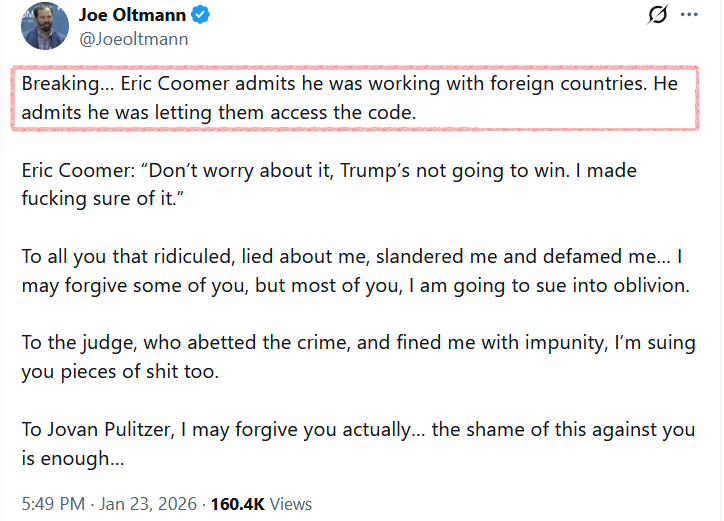Visit the @Joeoltmann handle link
724x521 pixels.
pos(134,39)
